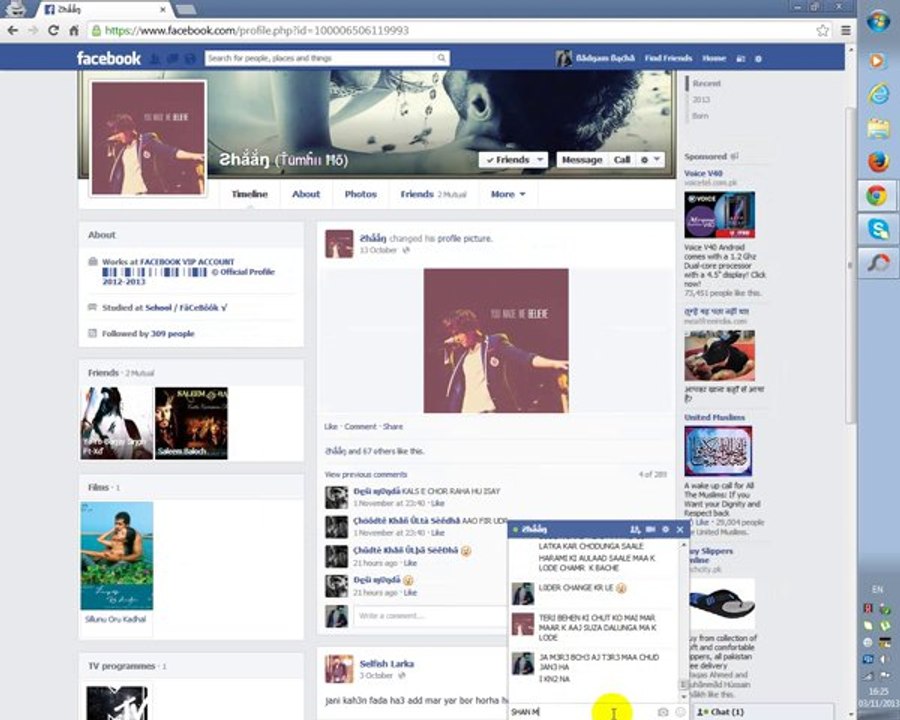Launch Firefox from taskbar
This screenshot has height=720, width=900.
point(878,162)
